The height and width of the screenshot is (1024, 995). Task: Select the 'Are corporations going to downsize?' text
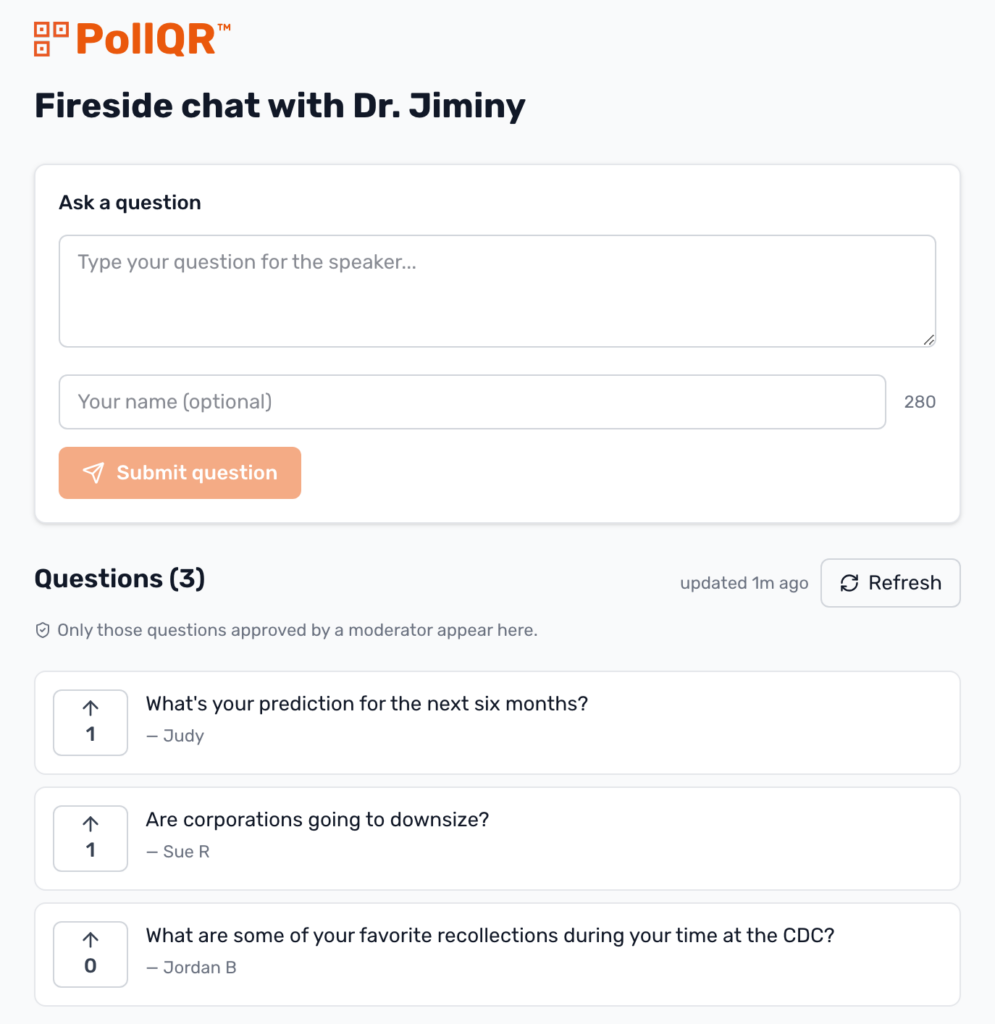(317, 820)
